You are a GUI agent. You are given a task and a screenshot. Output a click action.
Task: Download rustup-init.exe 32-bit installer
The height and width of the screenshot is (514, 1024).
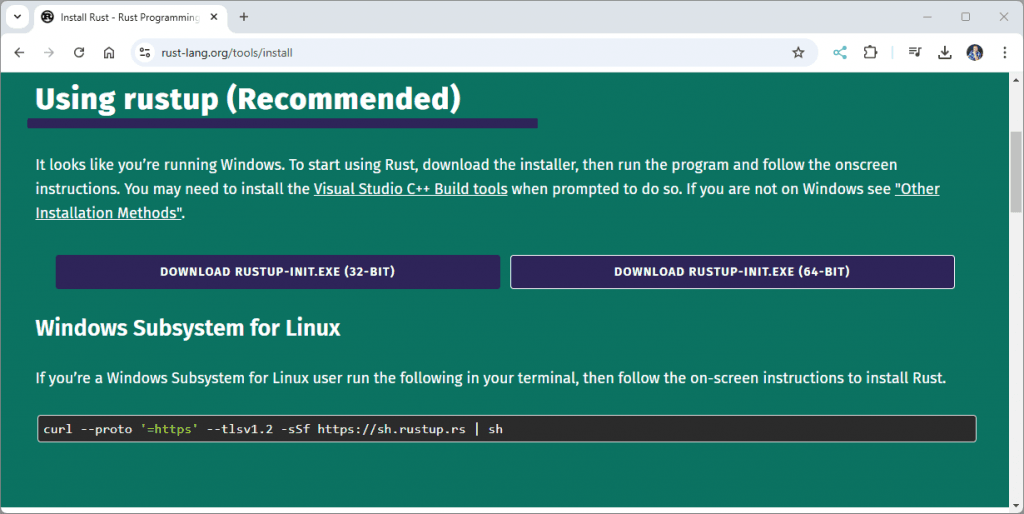point(277,272)
